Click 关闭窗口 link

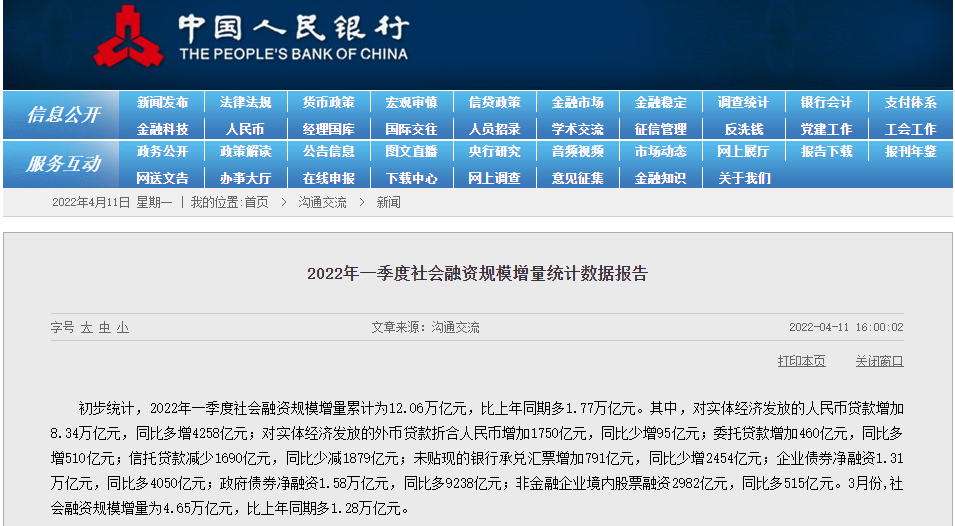pyautogui.click(x=879, y=361)
